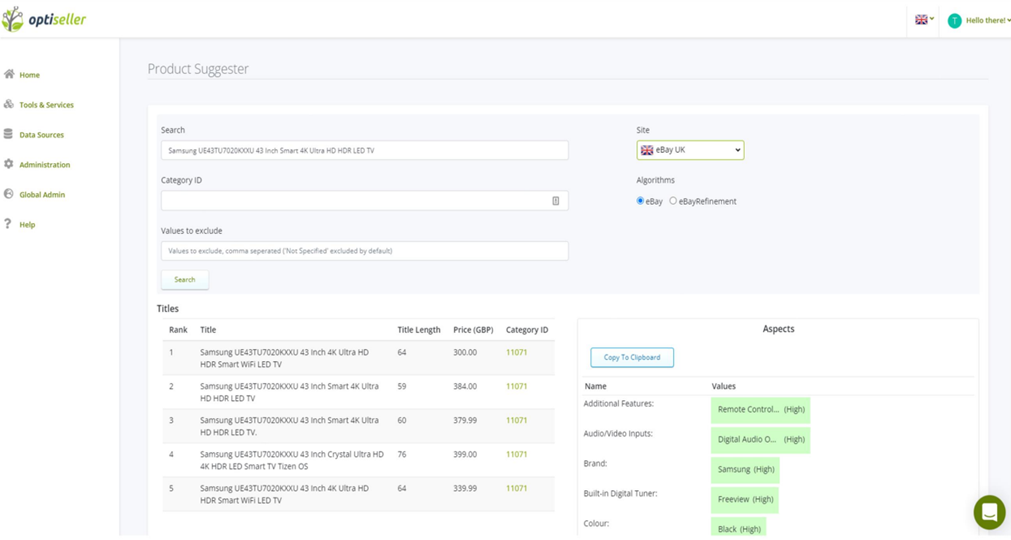Click the 379.99 price cell

(465, 420)
